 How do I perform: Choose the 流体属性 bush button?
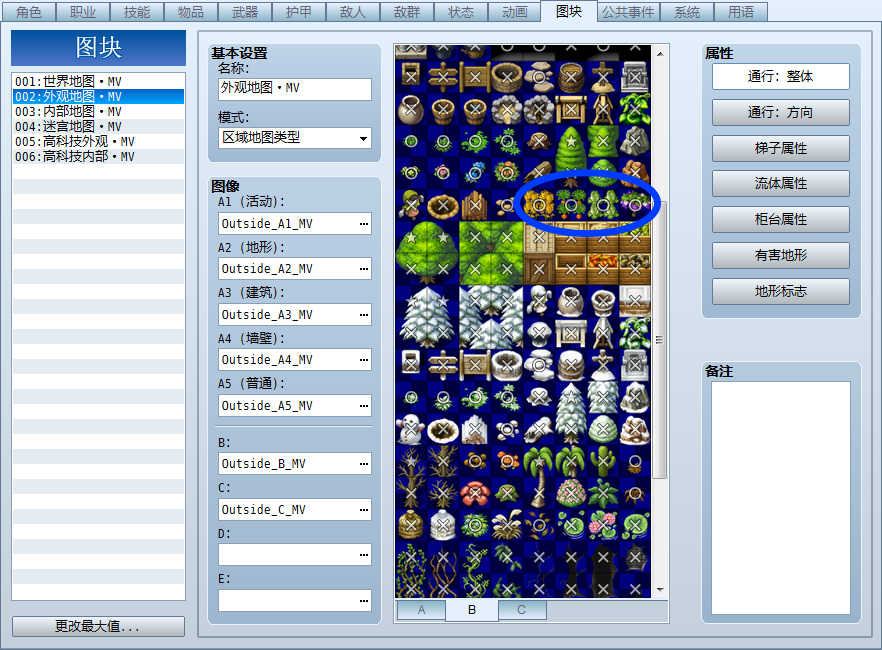point(780,183)
